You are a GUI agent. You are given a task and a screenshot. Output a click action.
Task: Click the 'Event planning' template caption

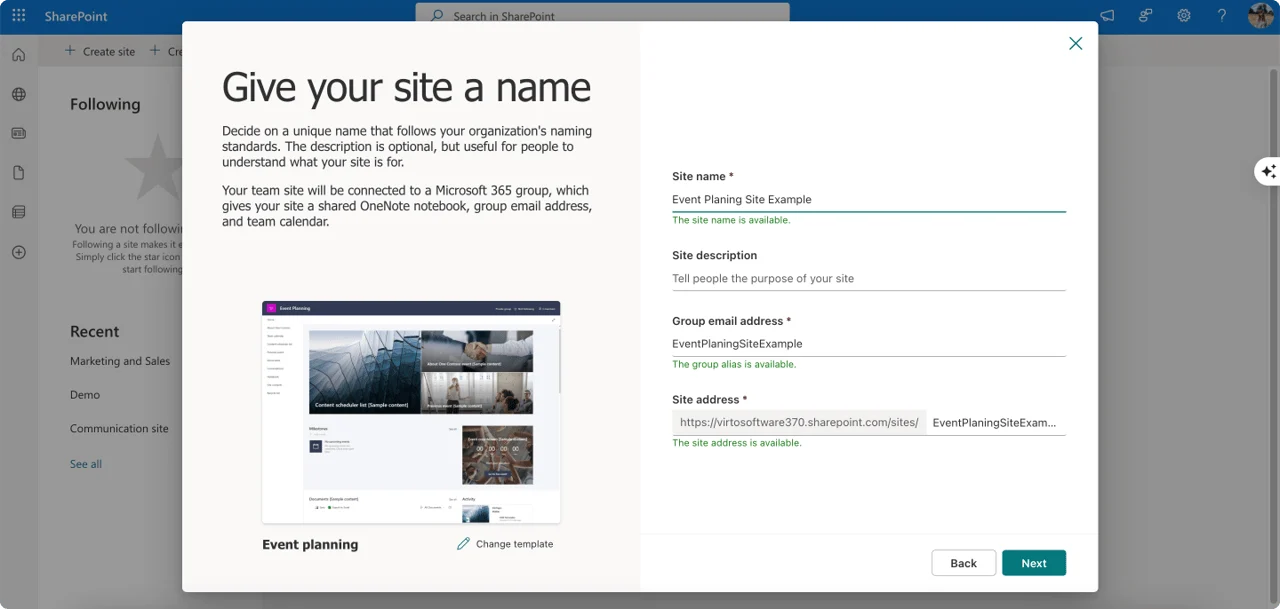[310, 545]
